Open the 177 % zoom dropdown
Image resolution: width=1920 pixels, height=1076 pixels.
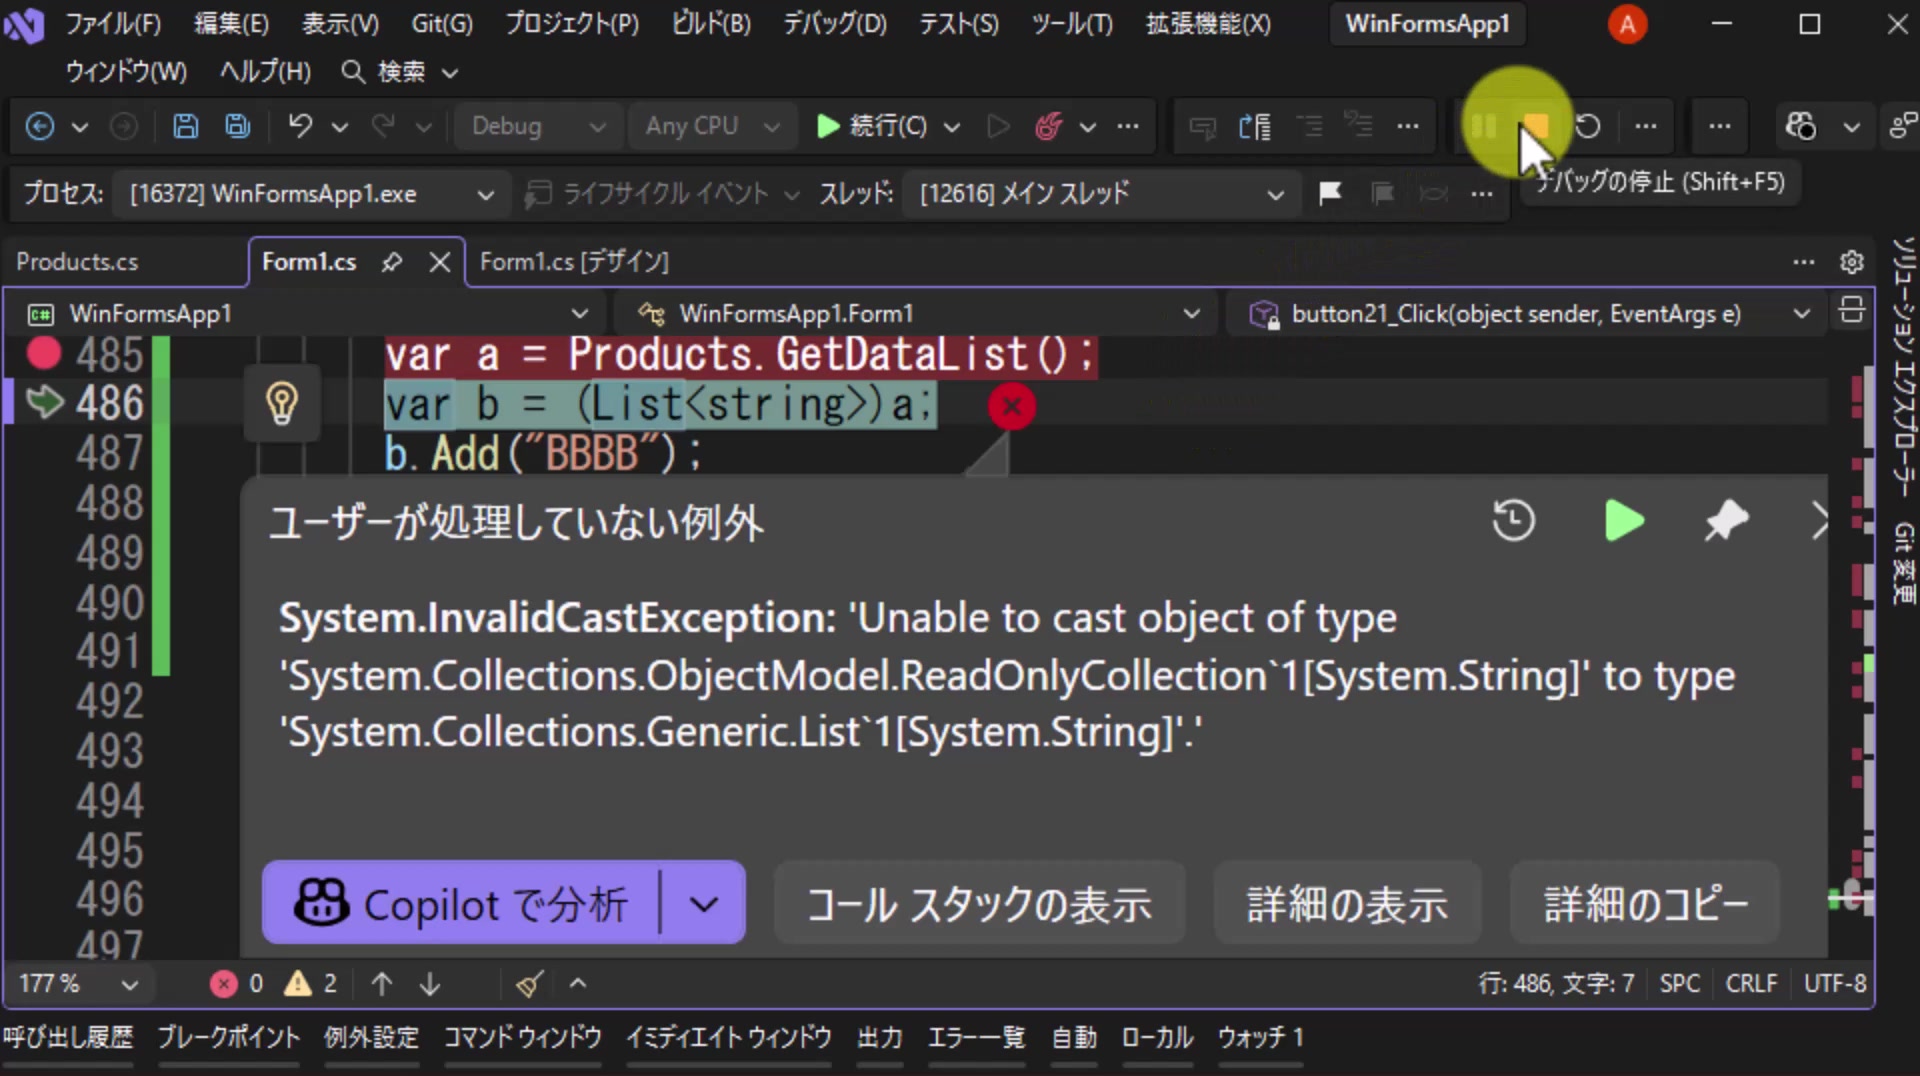tap(78, 984)
